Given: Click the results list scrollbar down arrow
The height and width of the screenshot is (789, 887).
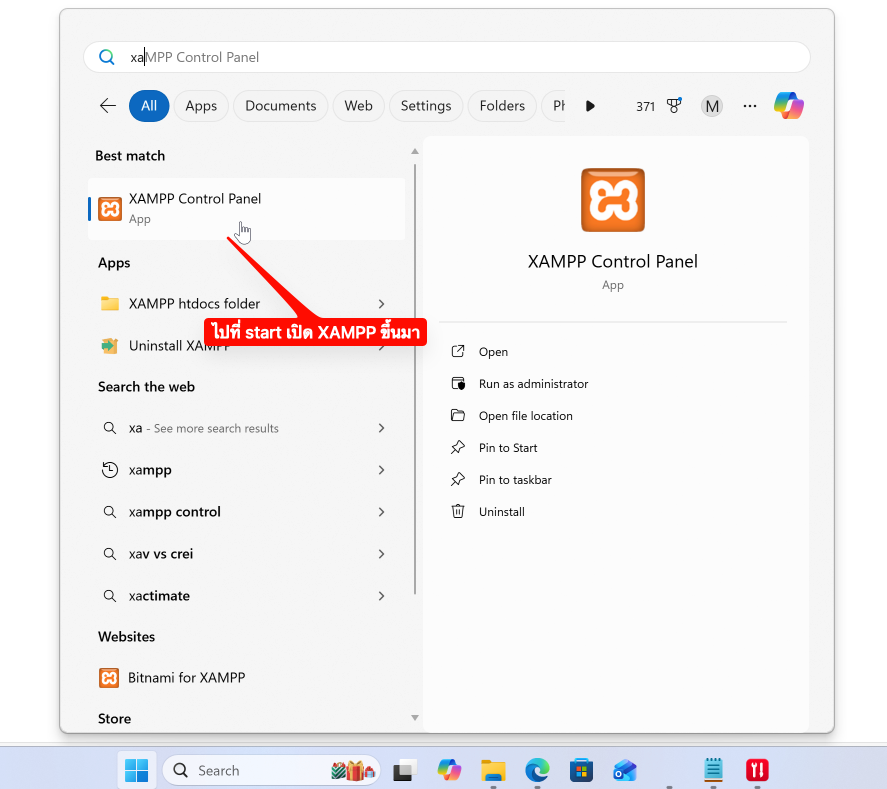Looking at the screenshot, I should coord(415,717).
